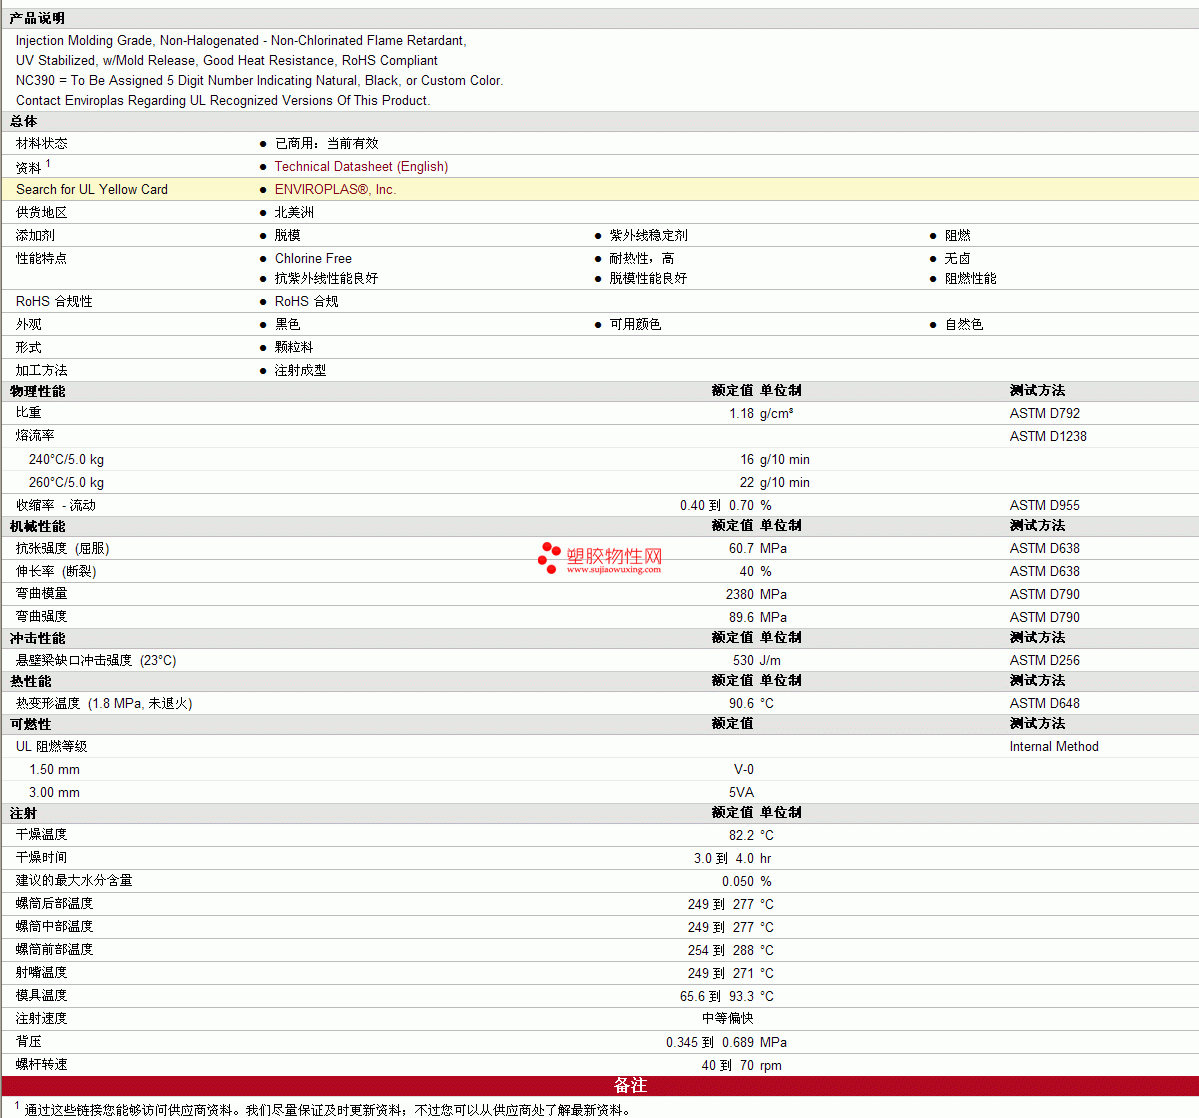The image size is (1199, 1118).
Task: Click the ASTM D792 test method text
Action: click(x=1044, y=414)
